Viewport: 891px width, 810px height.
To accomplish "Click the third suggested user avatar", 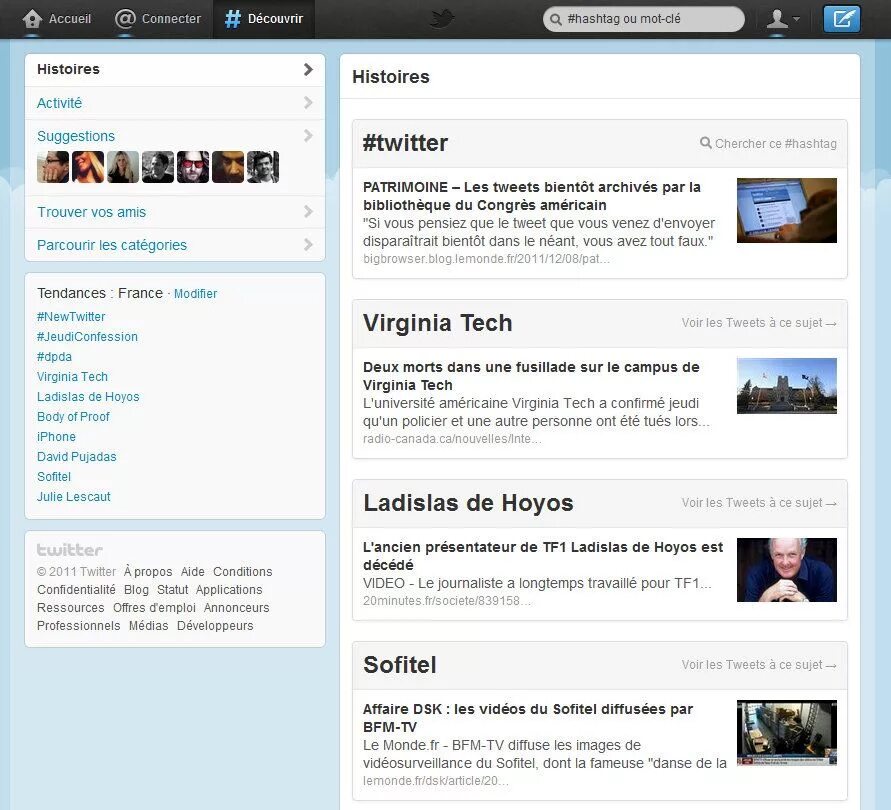I will click(123, 167).
